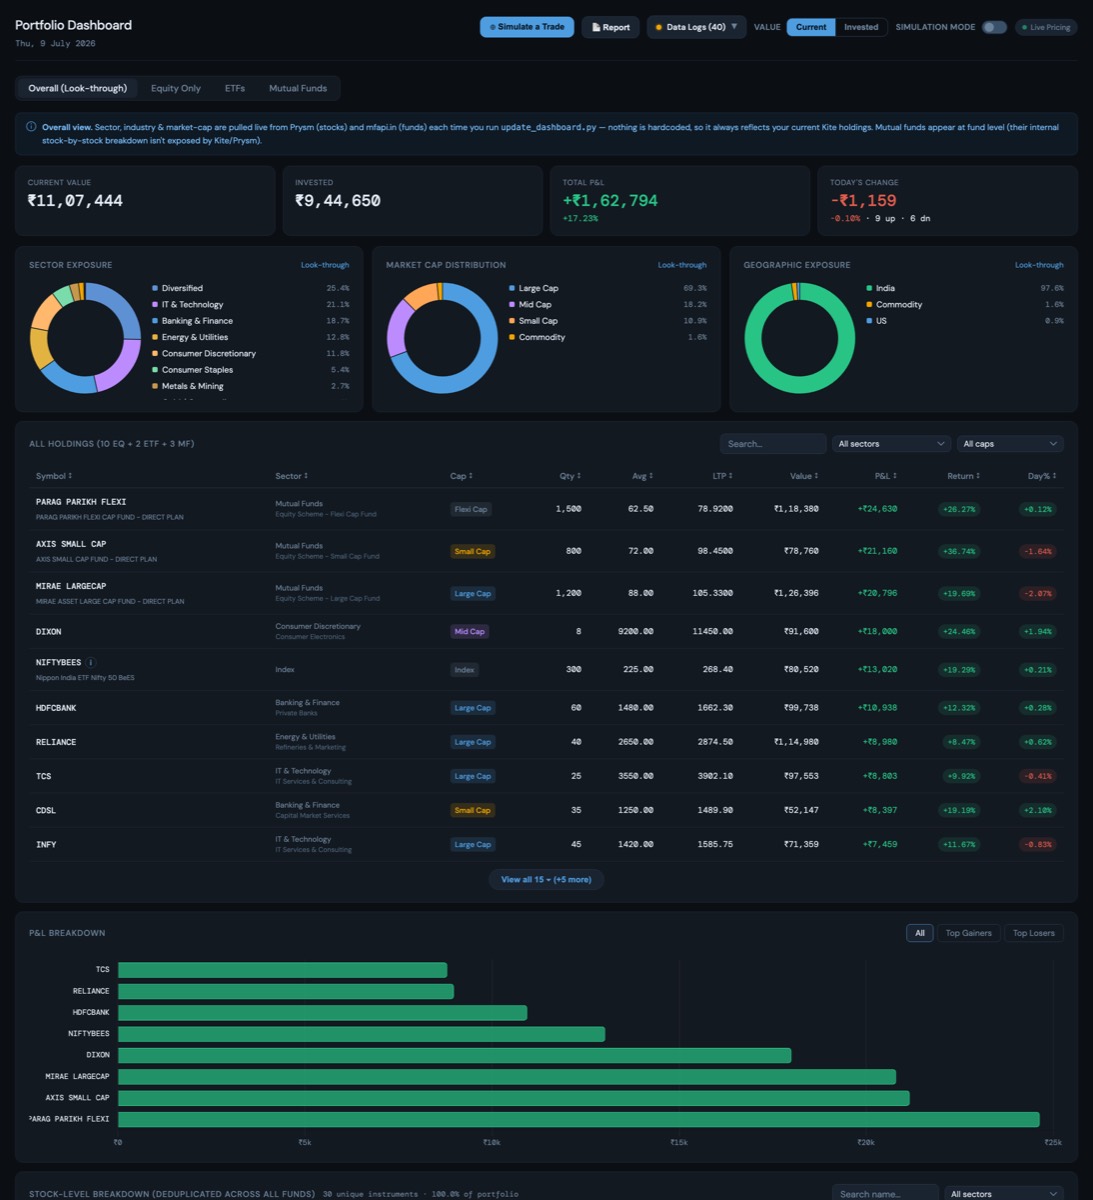
Task: Switch value view to Invested
Action: click(861, 27)
